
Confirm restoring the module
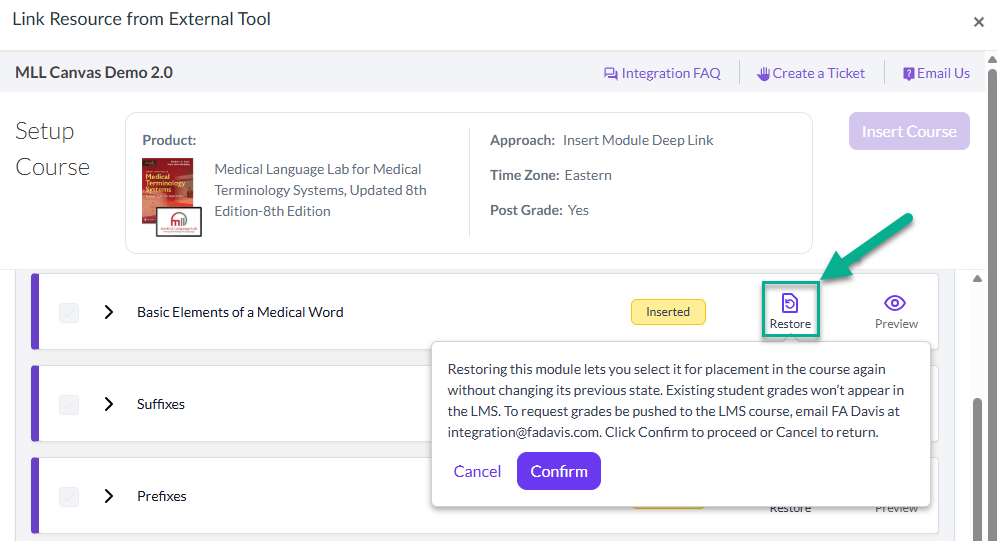559,471
